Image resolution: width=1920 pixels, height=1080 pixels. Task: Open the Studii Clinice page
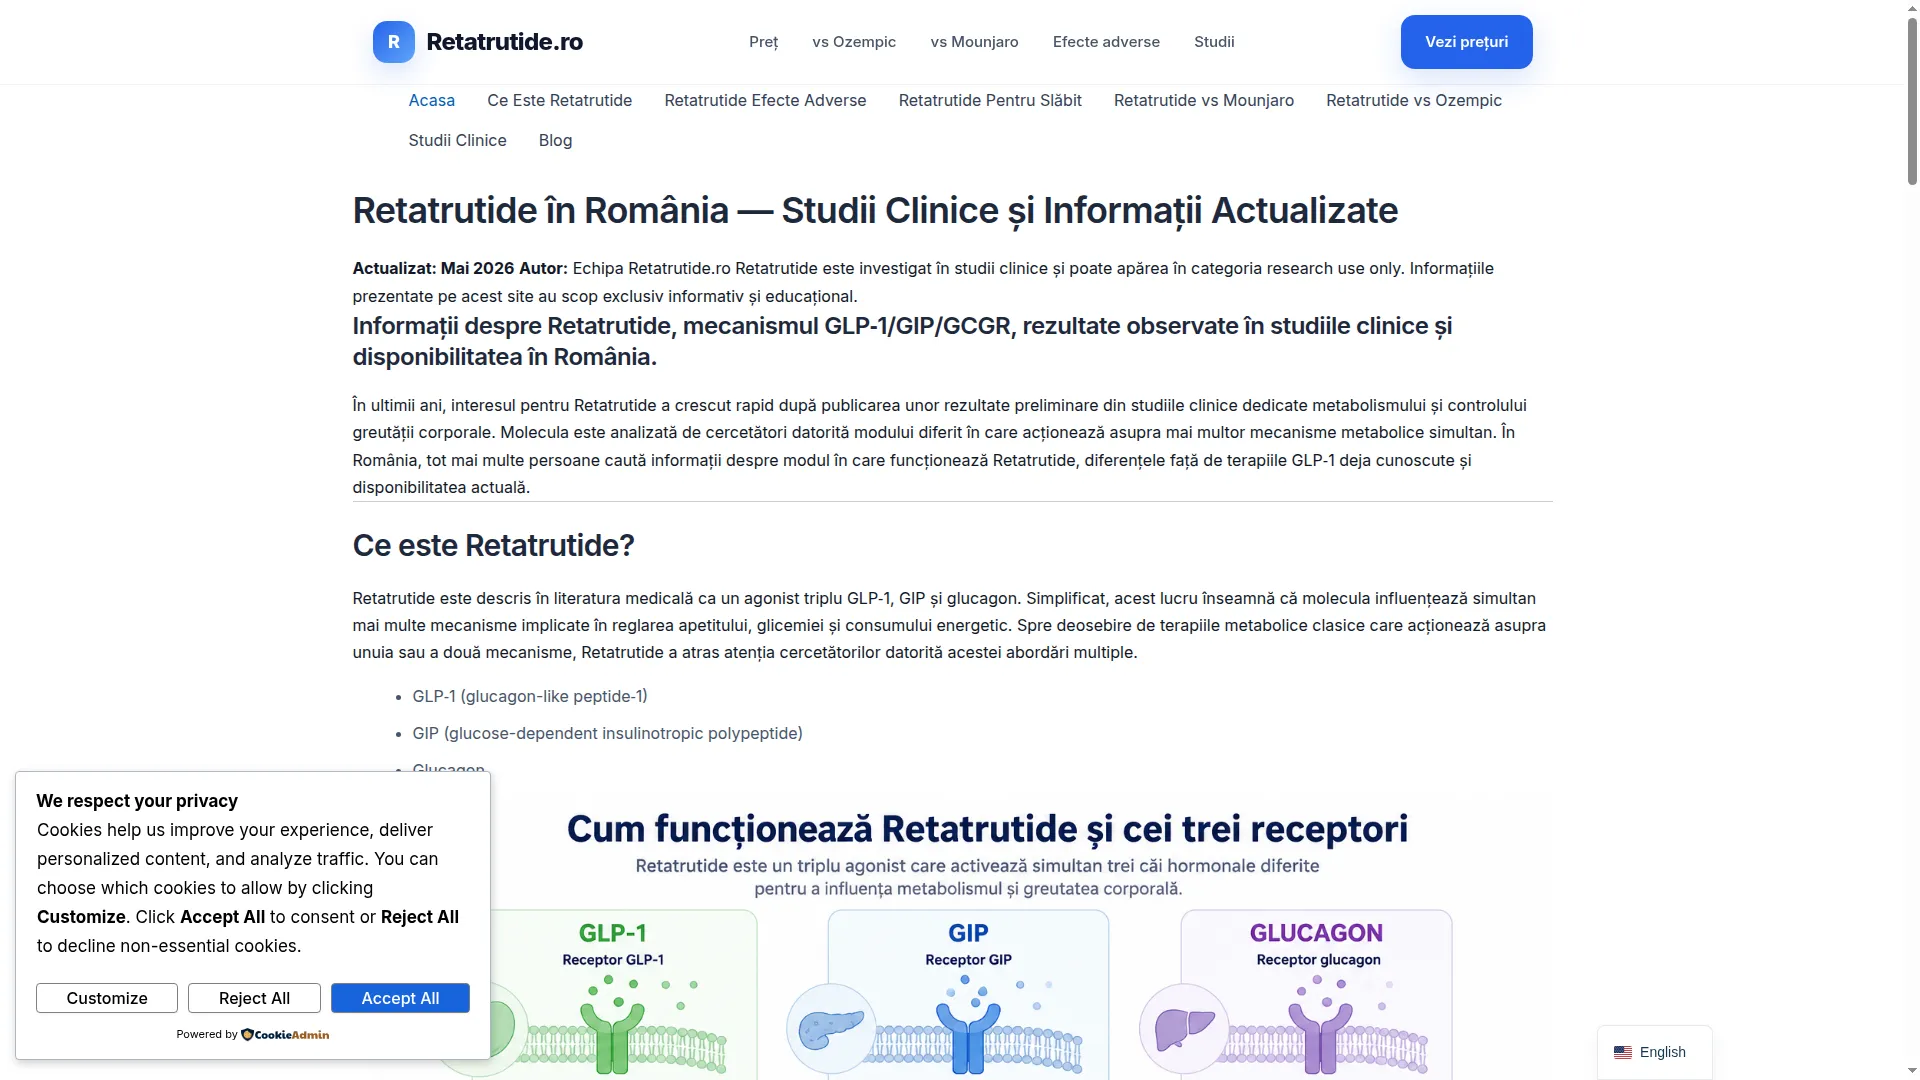coord(457,140)
